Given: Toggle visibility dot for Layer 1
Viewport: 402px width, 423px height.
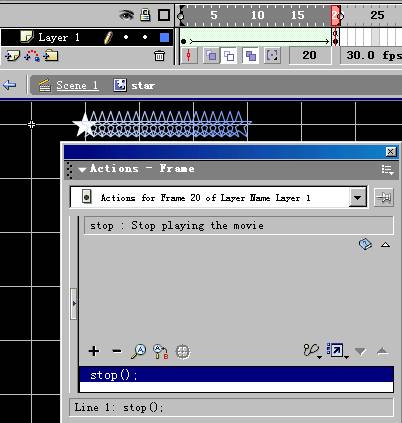Looking at the screenshot, I should (x=126, y=37).
